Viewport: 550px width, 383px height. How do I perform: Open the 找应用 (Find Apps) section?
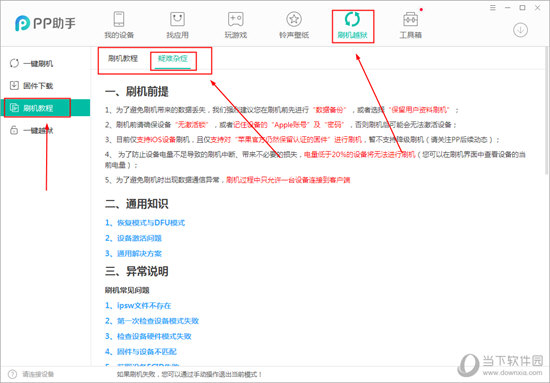point(177,25)
